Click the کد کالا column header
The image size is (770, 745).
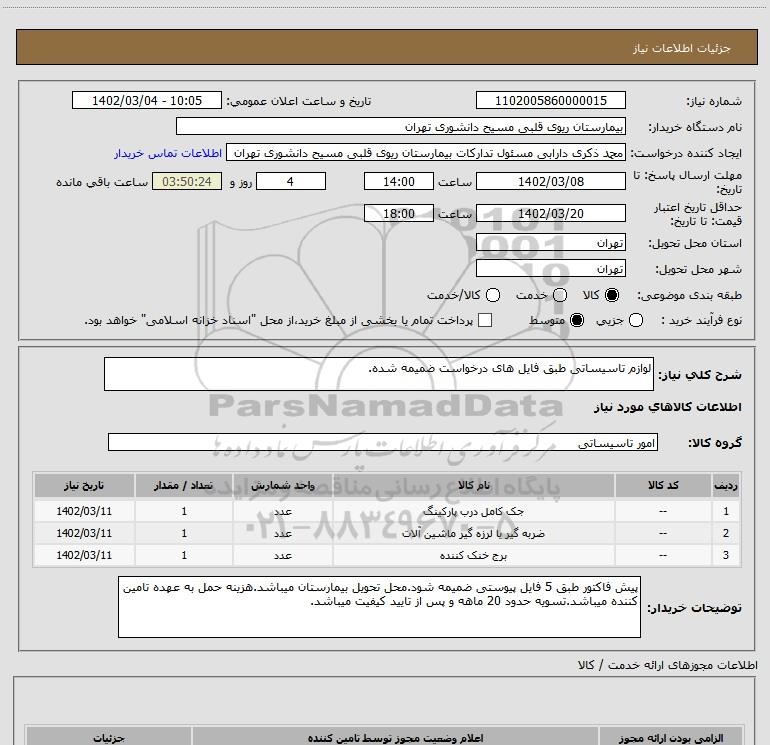point(663,485)
